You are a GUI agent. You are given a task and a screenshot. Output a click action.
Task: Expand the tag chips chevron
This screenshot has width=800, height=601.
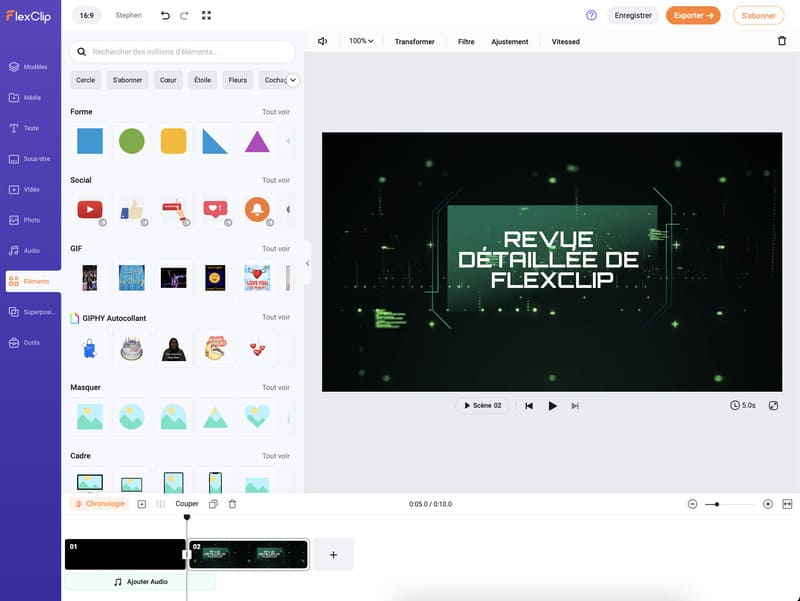coord(293,80)
